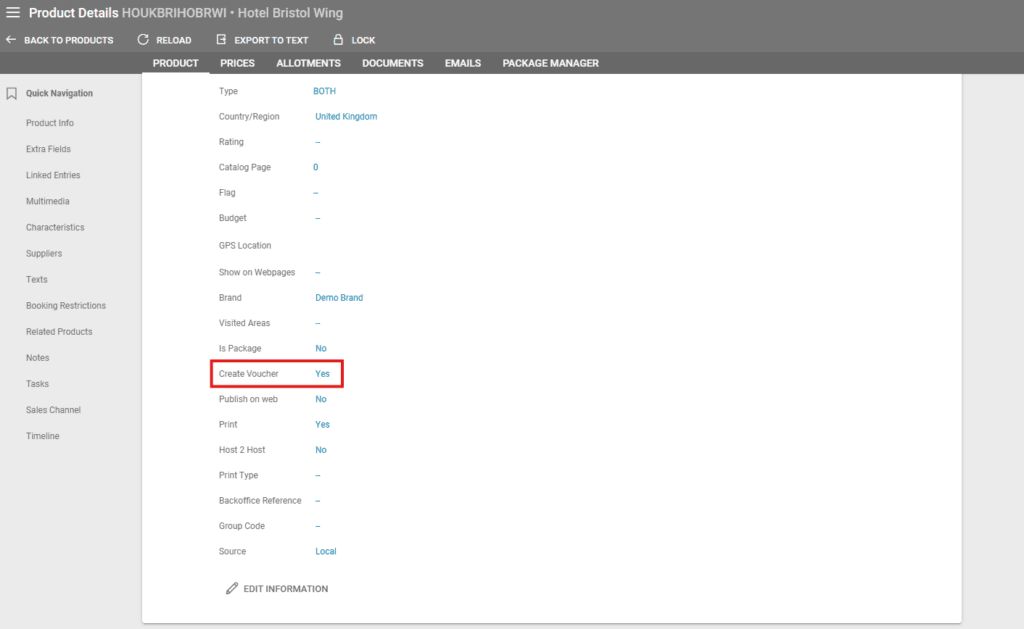Open the Package Manager tab

point(550,63)
